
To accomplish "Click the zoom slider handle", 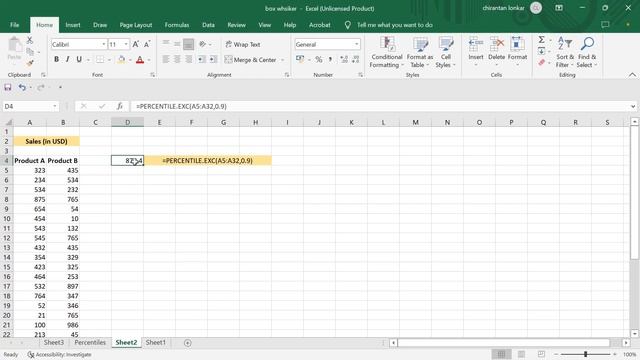I will 585,354.
